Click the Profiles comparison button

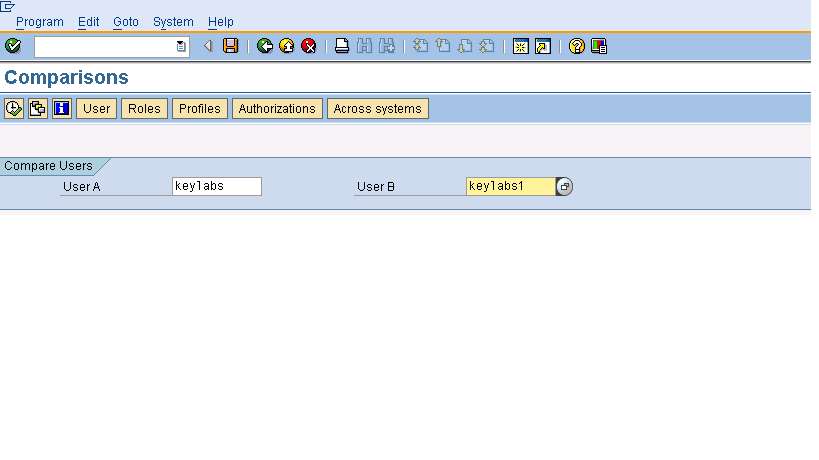(200, 109)
